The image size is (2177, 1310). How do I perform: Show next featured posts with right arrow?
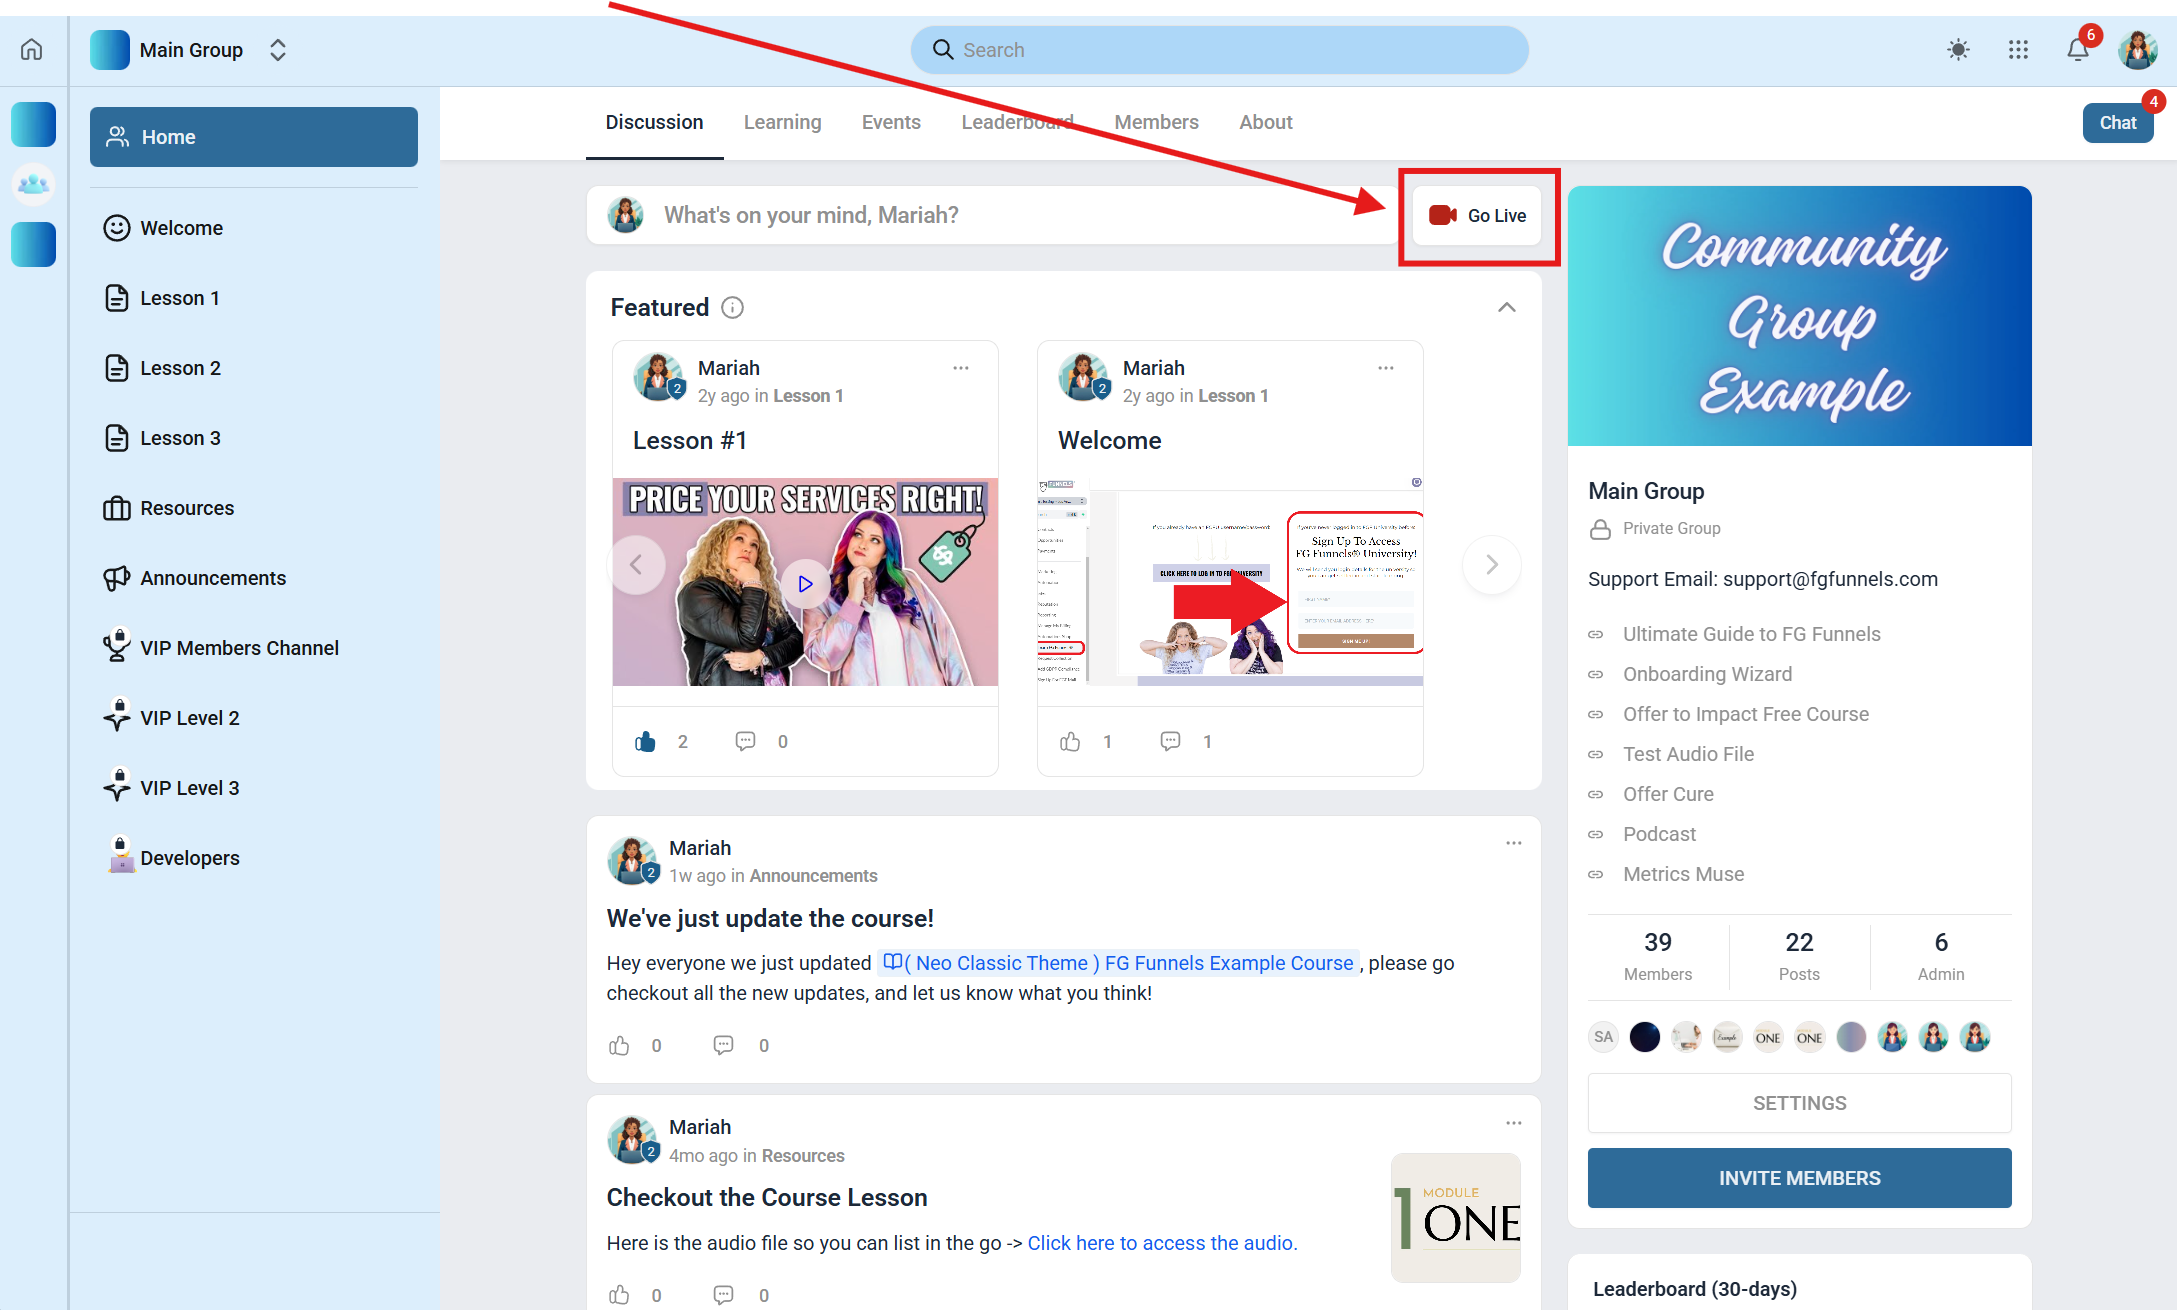[x=1491, y=565]
